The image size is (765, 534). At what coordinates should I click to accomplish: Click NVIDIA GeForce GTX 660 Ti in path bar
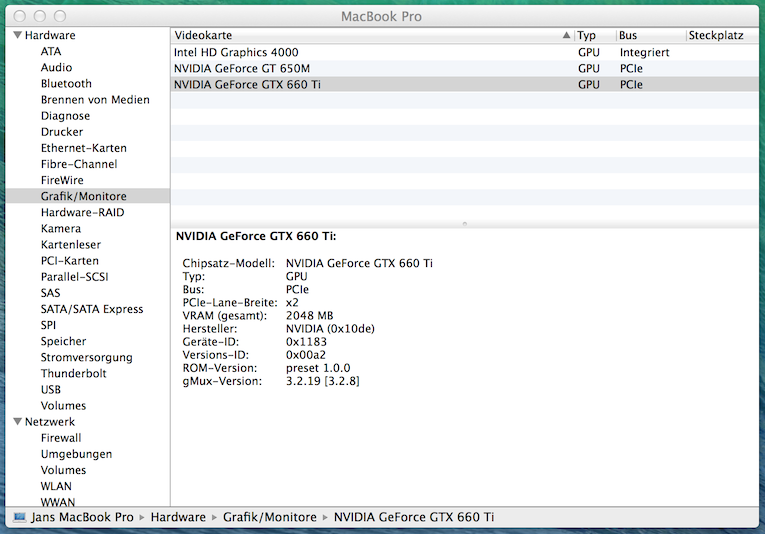coord(414,517)
